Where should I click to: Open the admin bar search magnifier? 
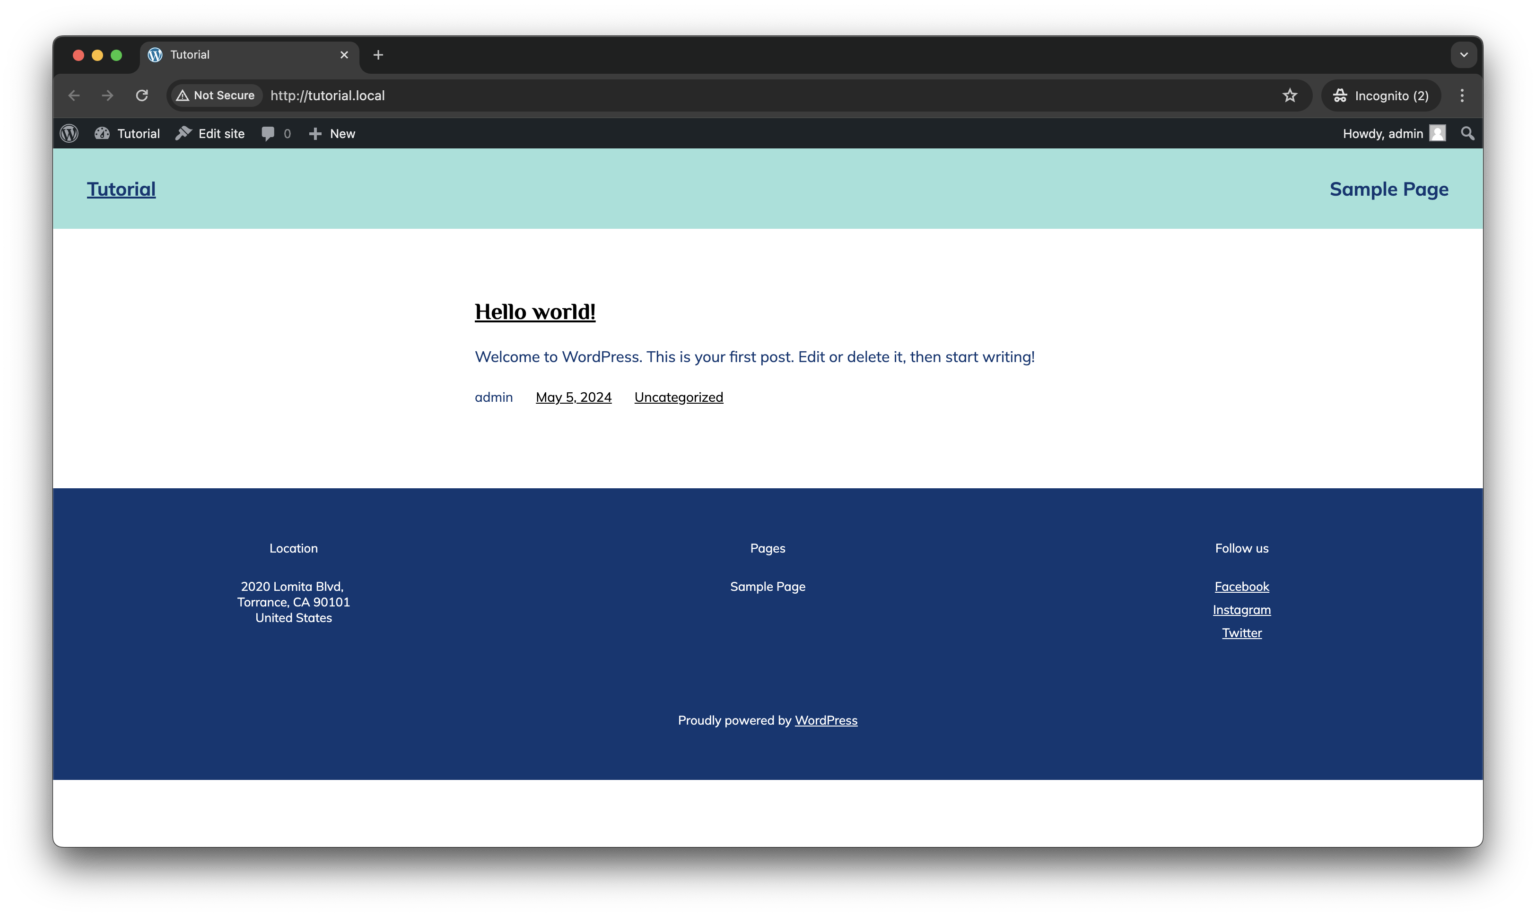click(1467, 133)
